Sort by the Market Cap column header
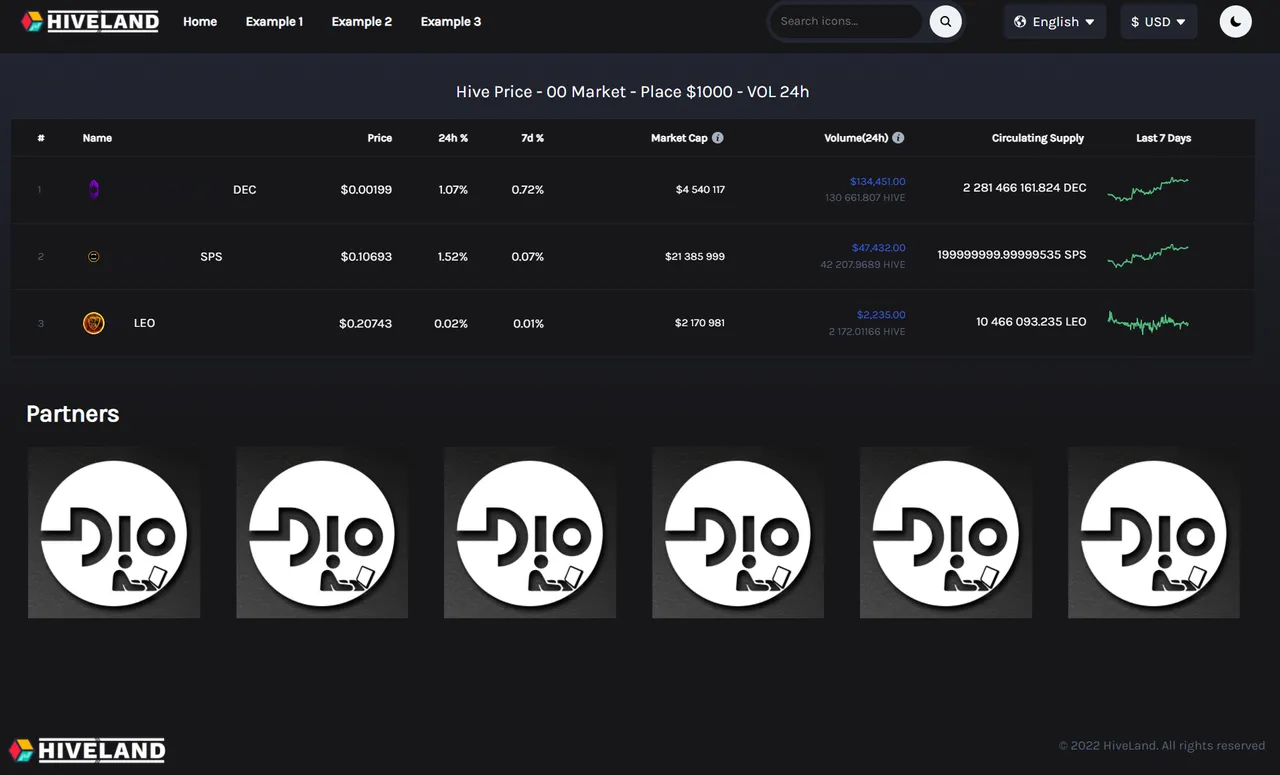This screenshot has width=1280, height=775. tap(679, 138)
